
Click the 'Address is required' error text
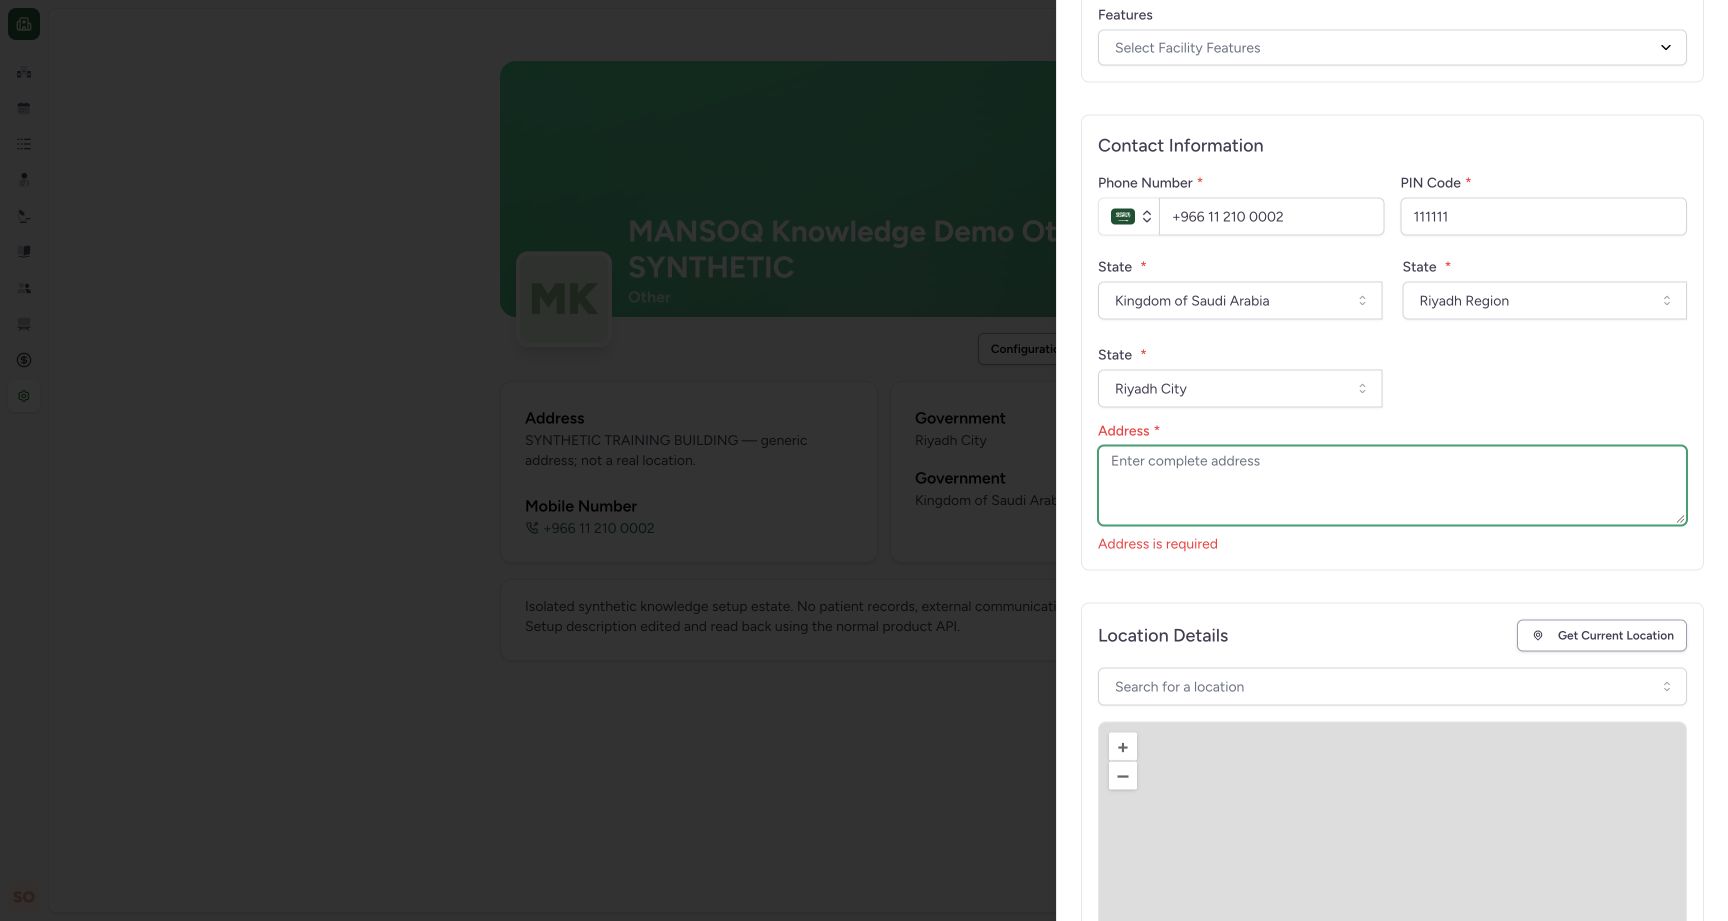pyautogui.click(x=1157, y=544)
